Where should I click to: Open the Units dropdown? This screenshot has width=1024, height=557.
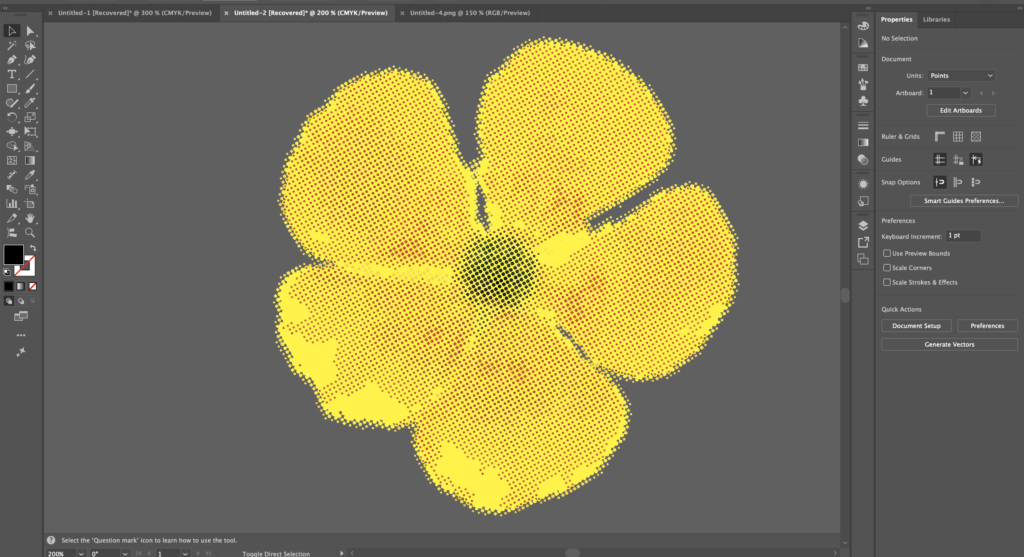[961, 76]
